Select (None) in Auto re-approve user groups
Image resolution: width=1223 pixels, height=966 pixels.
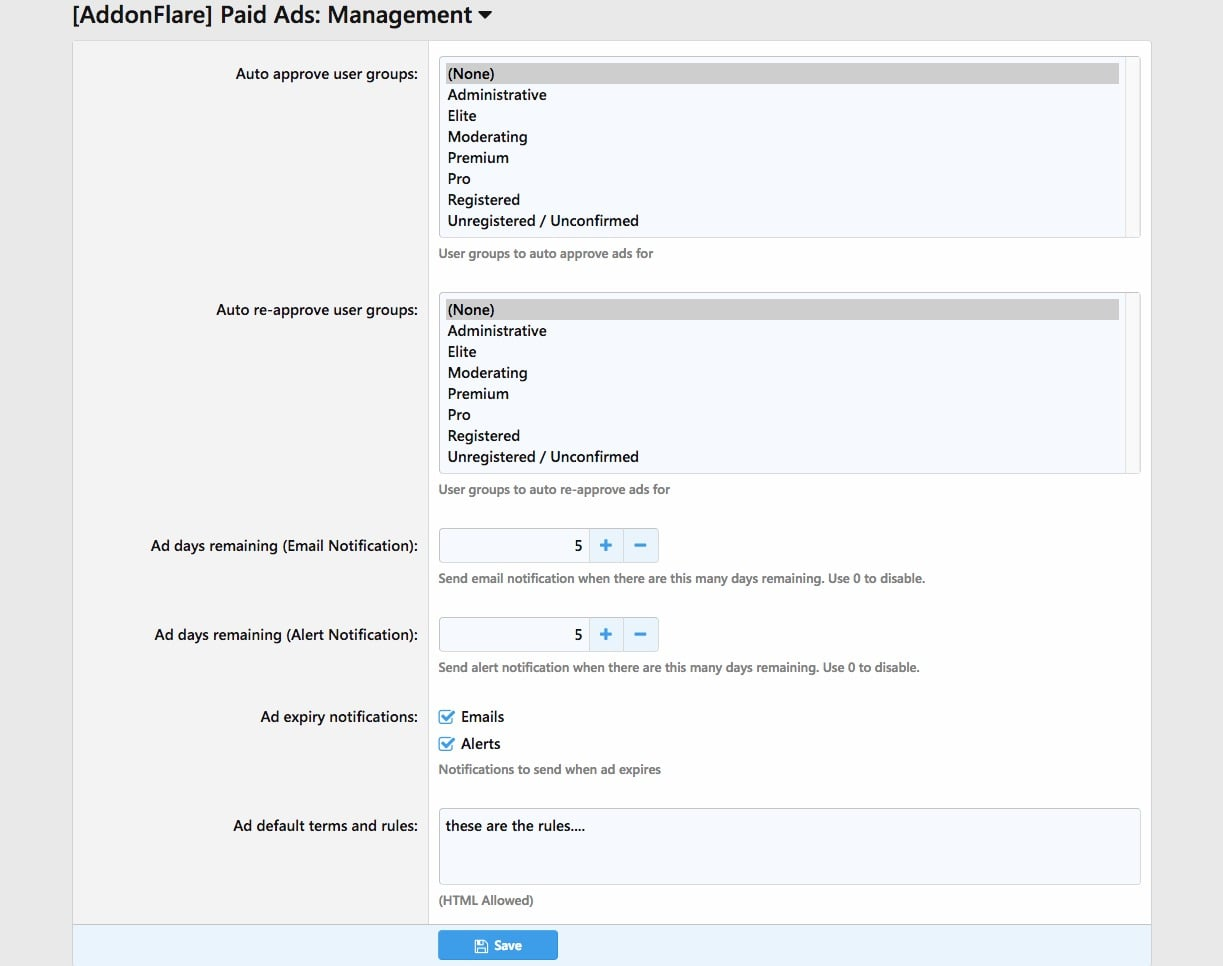(x=471, y=310)
